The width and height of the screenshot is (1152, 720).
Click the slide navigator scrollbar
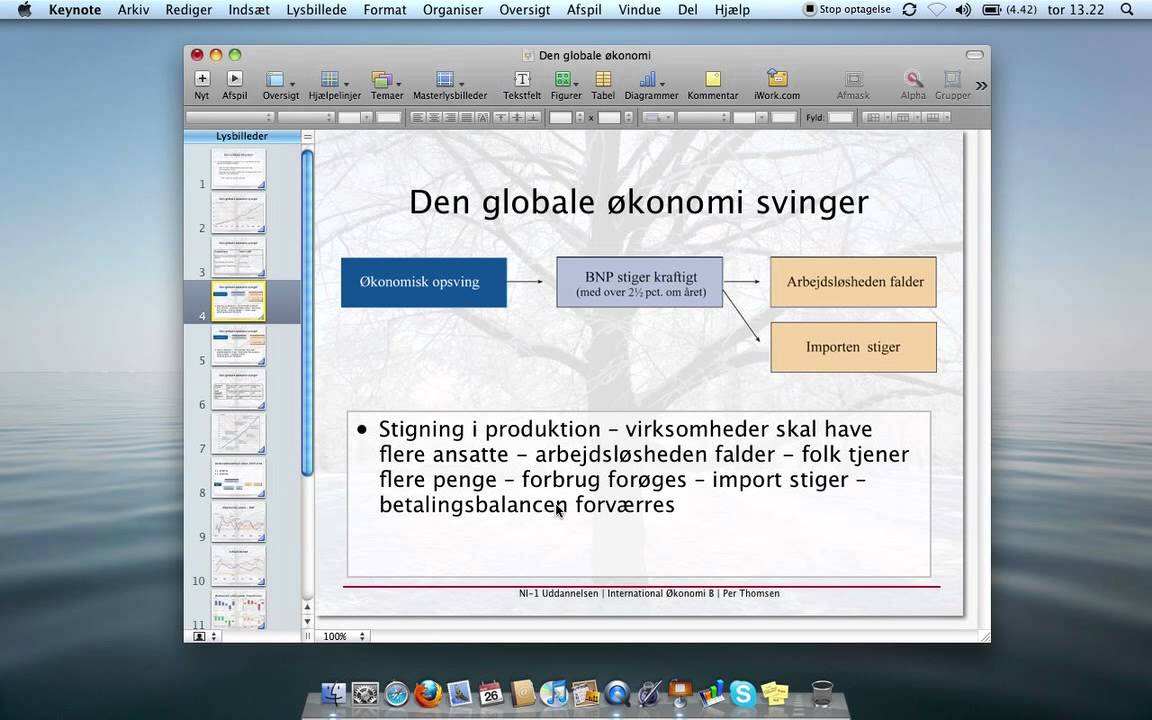[307, 313]
